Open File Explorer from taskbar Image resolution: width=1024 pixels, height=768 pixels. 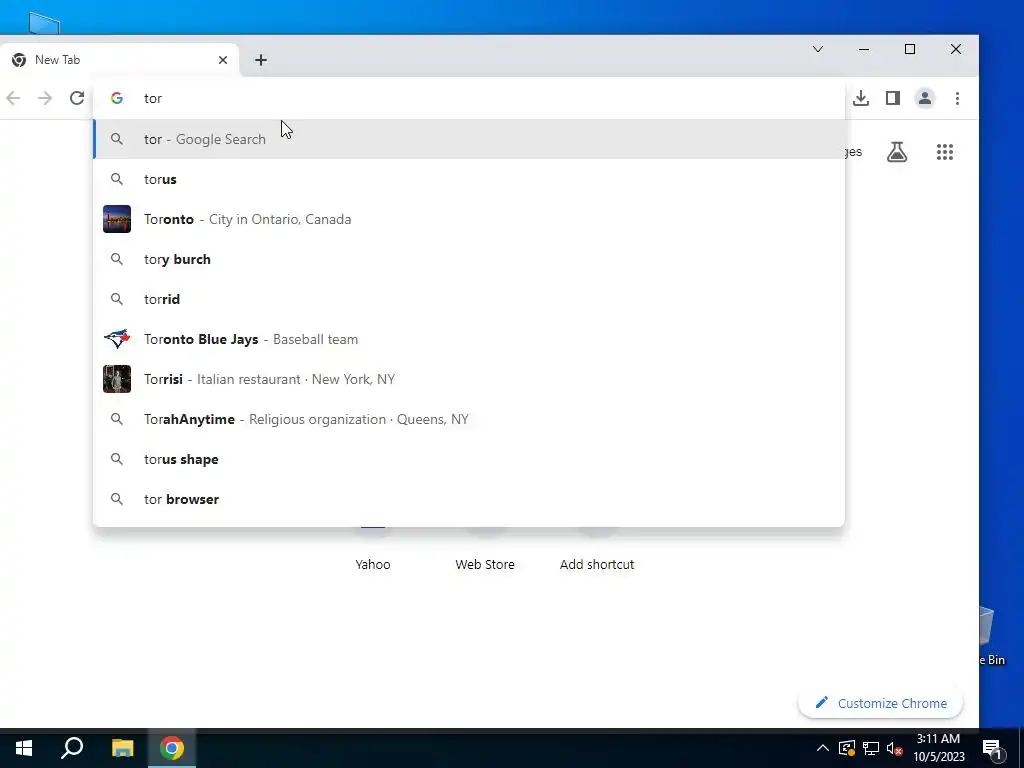122,748
